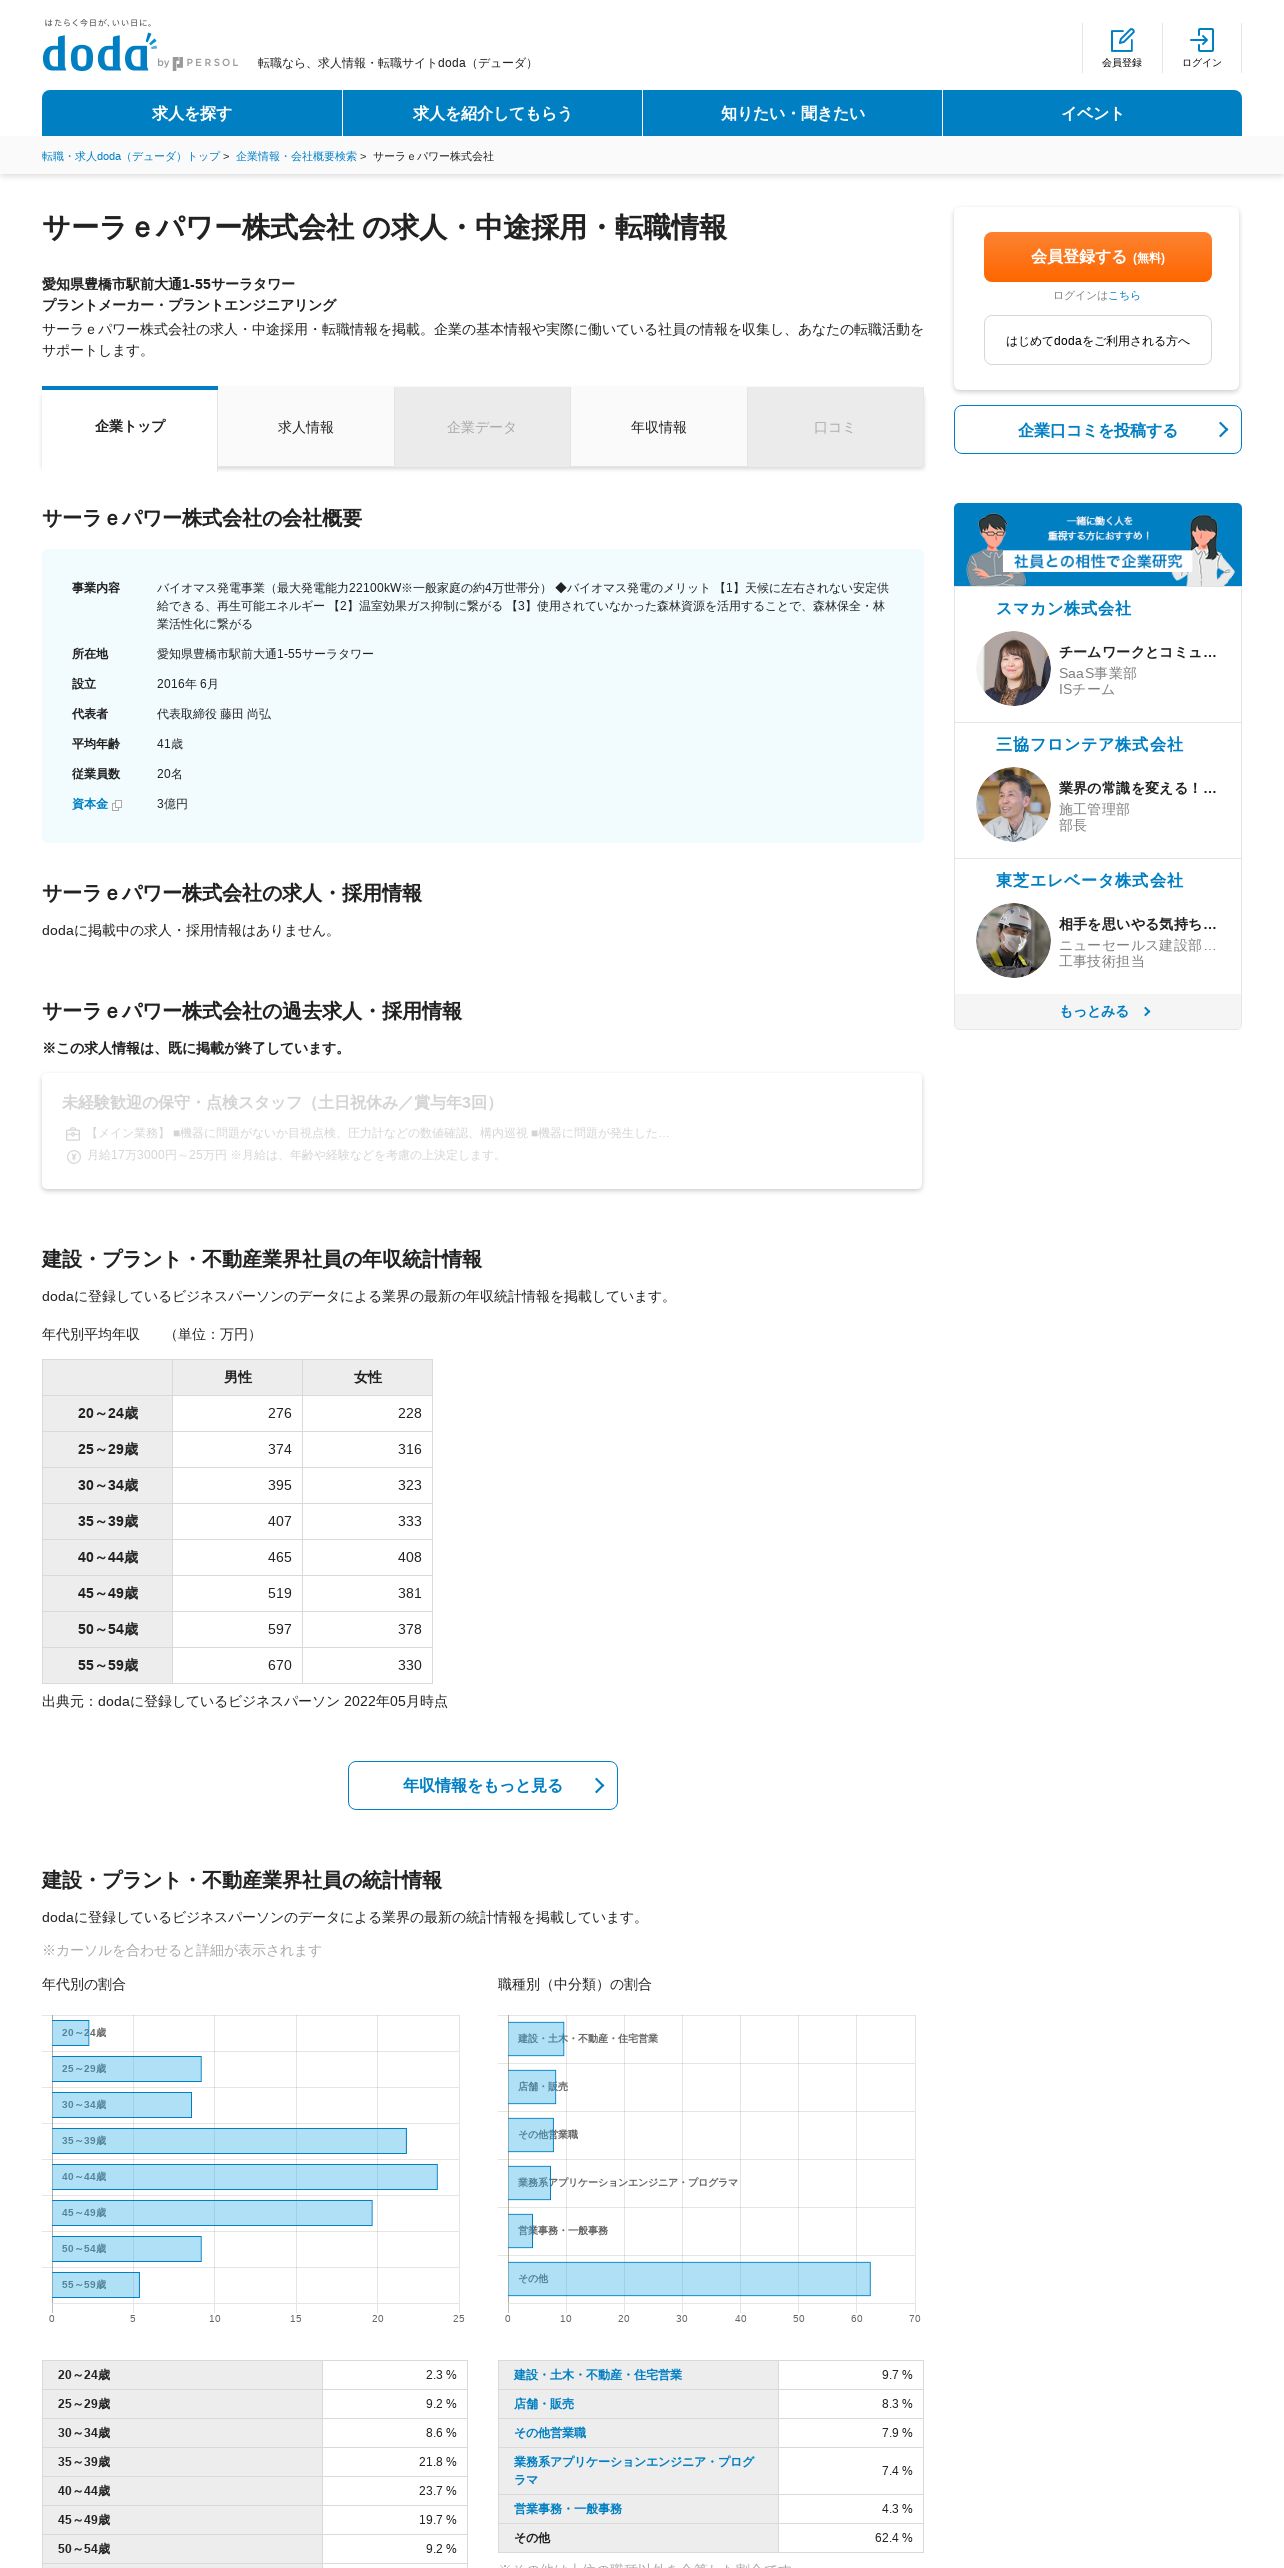Click the 資本金 link
Image resolution: width=1284 pixels, height=2568 pixels.
click(90, 804)
